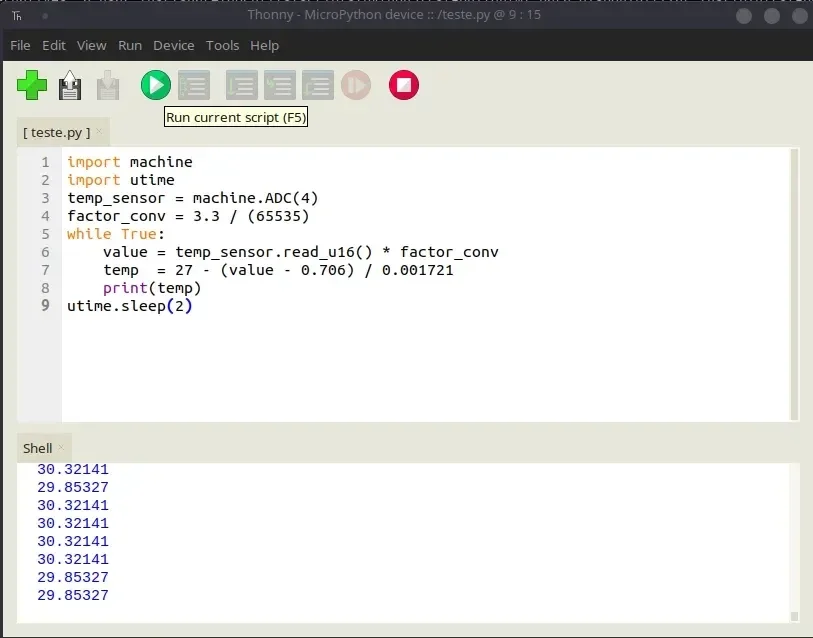813x638 pixels.
Task: Run current script with the green play button
Action: click(156, 85)
